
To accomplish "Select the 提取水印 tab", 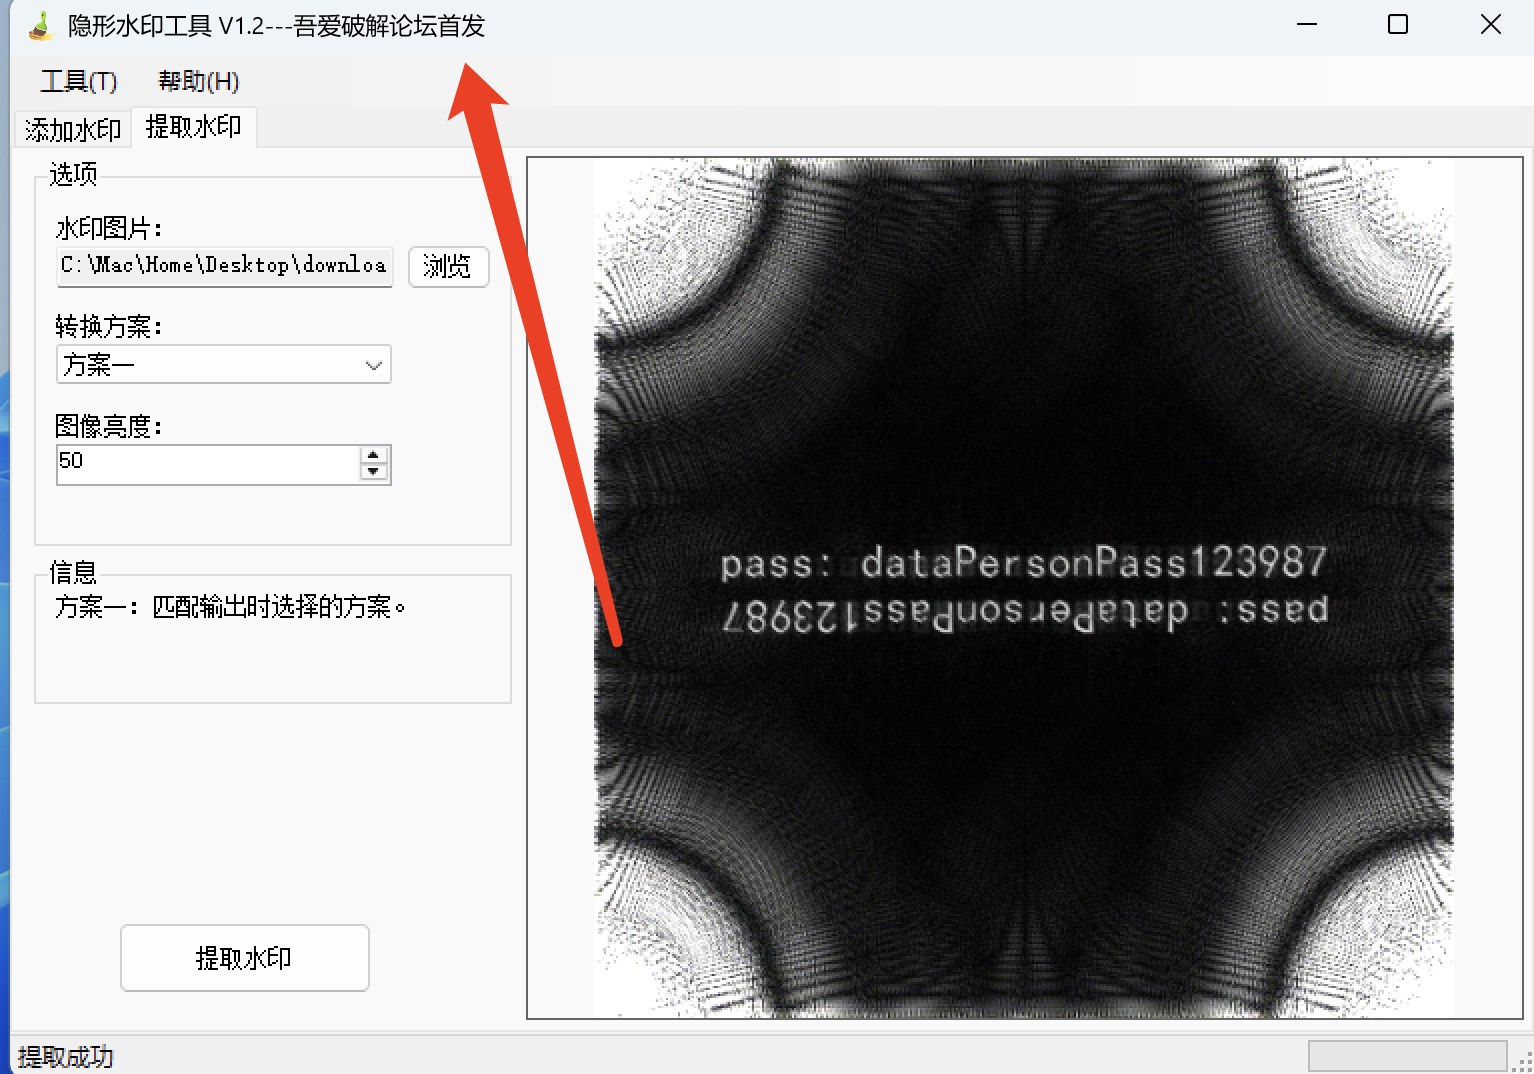I will click(194, 127).
